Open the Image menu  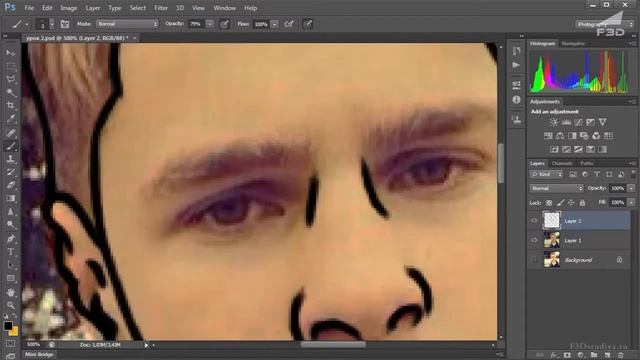coord(69,8)
